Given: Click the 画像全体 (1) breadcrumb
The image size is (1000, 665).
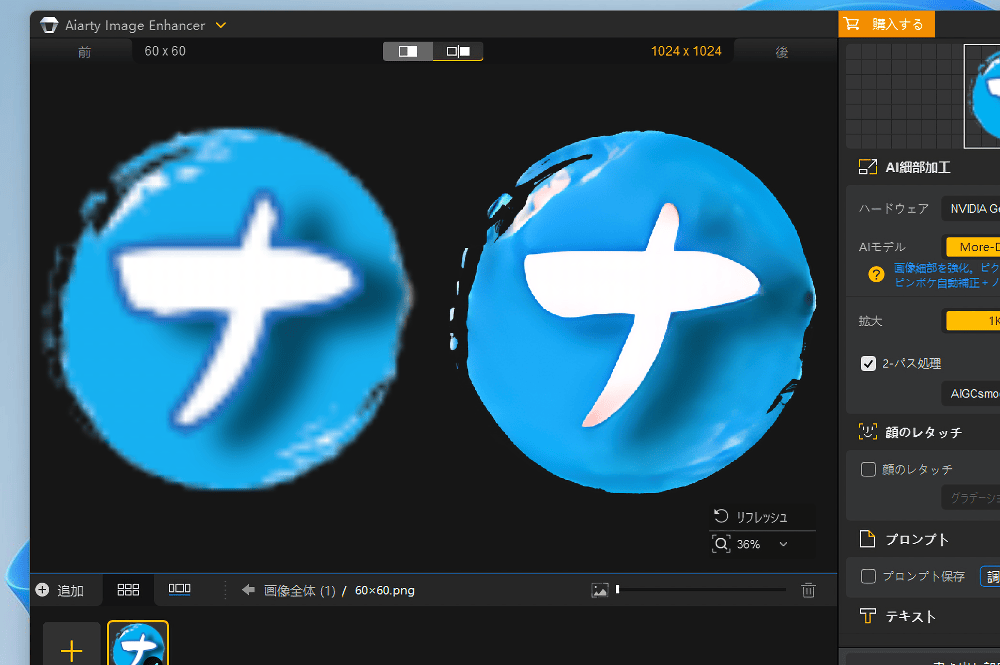Looking at the screenshot, I should [x=300, y=590].
